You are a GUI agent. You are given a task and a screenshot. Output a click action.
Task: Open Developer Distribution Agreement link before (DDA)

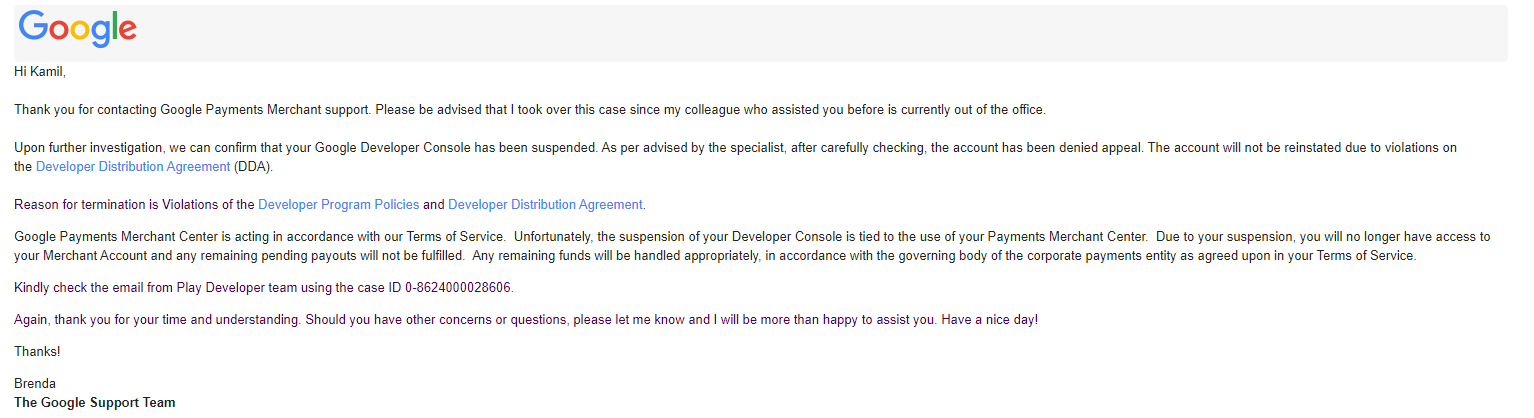(133, 166)
